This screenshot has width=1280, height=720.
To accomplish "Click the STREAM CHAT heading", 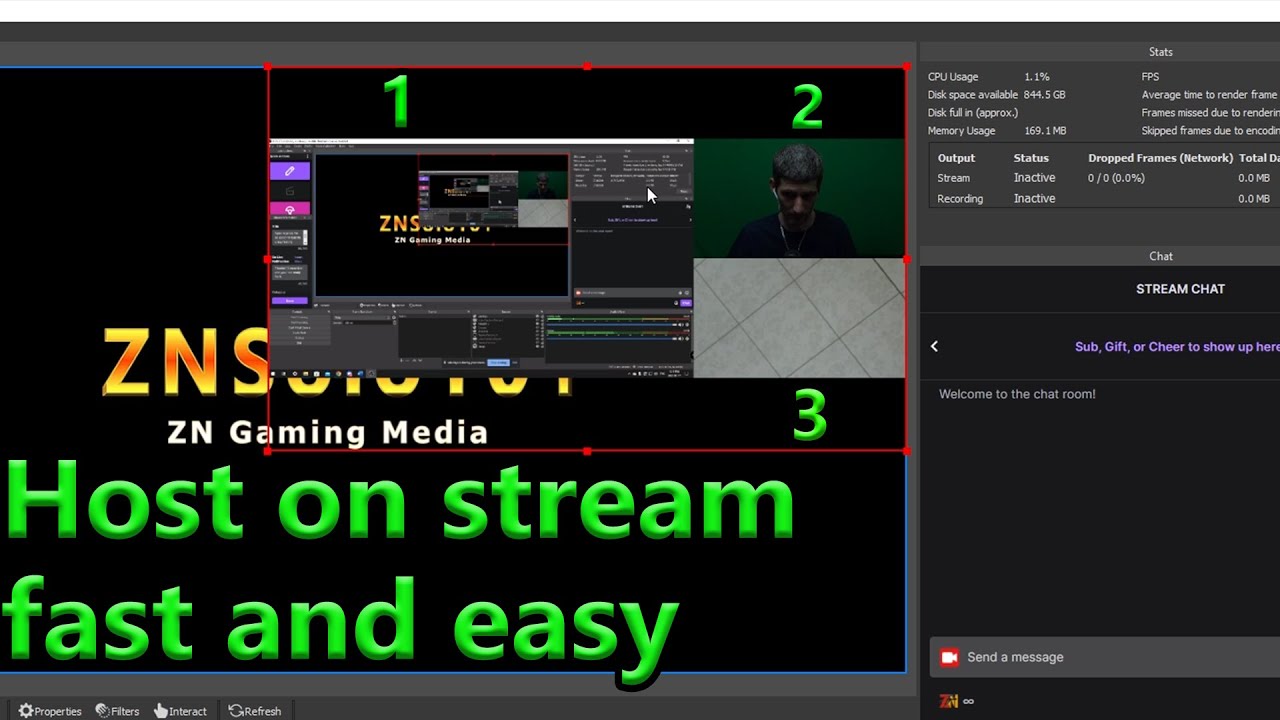I will (x=1180, y=289).
